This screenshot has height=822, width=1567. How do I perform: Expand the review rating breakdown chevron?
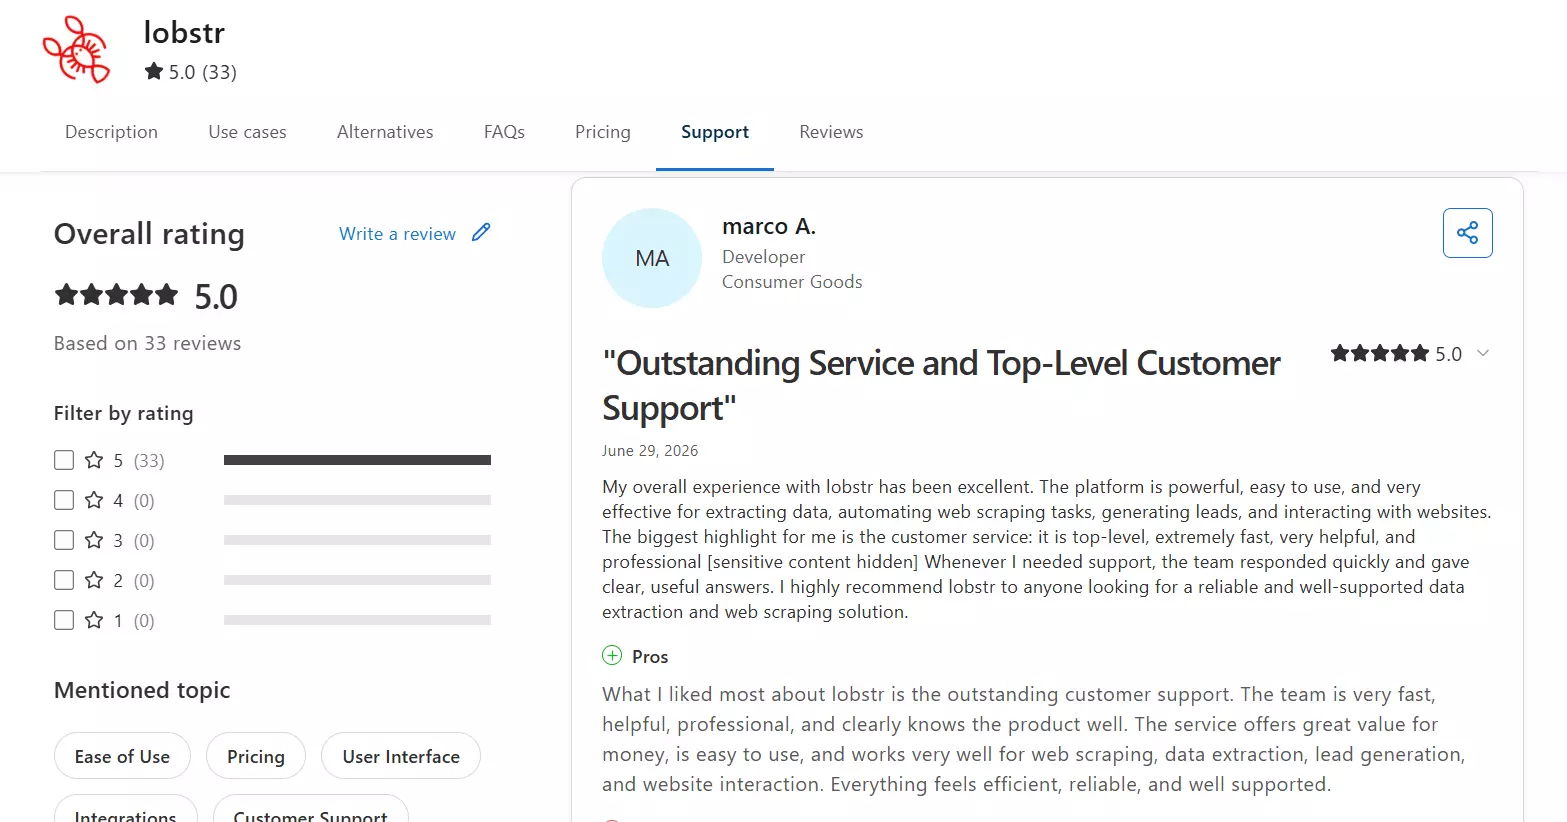(1483, 353)
